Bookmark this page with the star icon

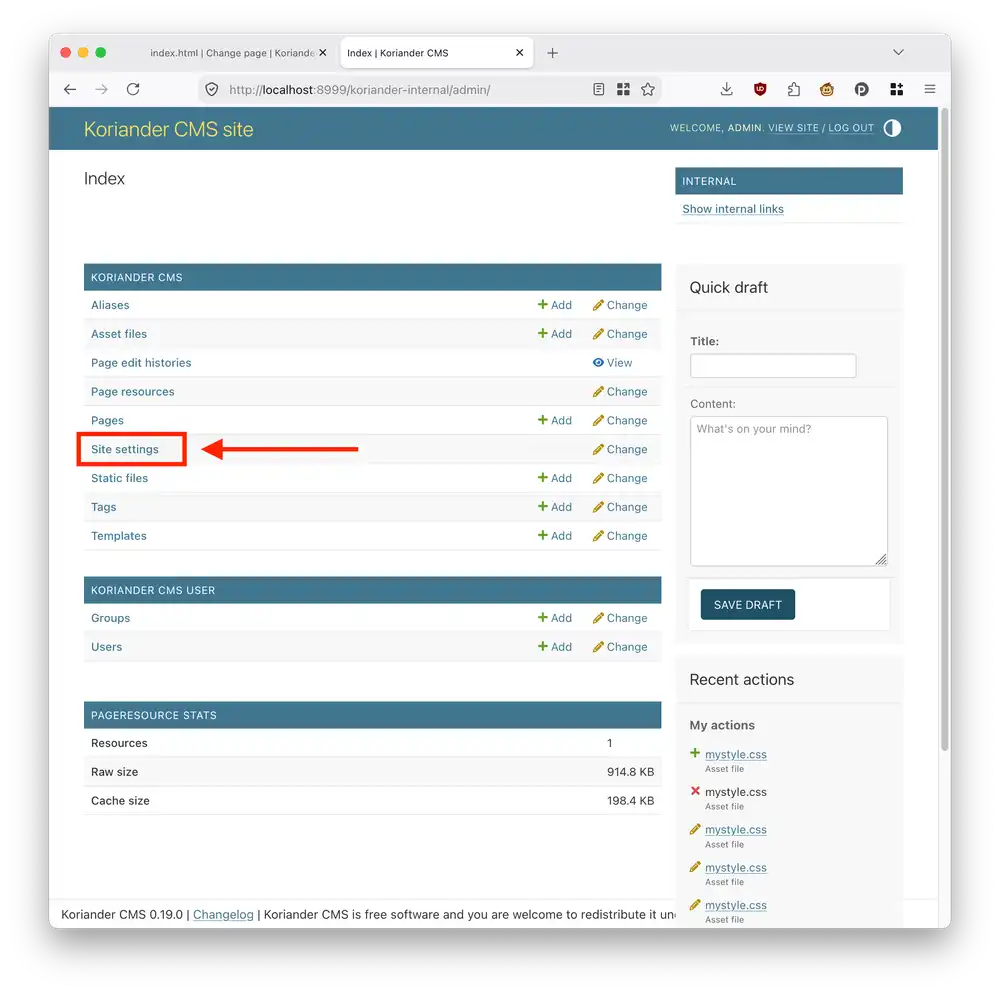tap(648, 89)
